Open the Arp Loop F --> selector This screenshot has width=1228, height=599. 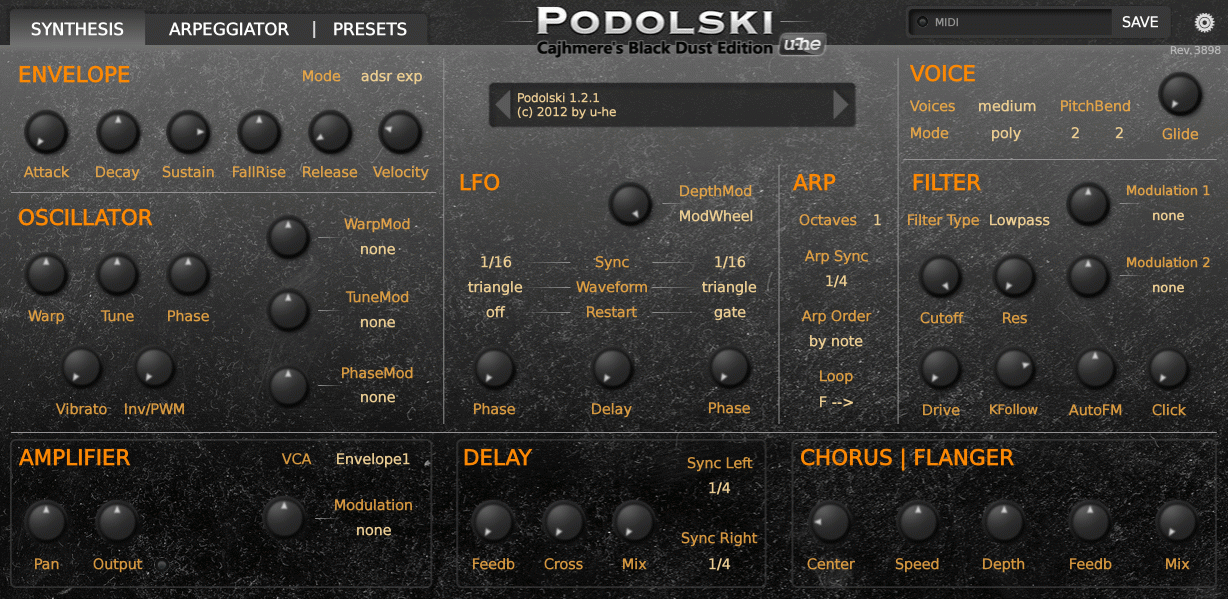point(836,402)
